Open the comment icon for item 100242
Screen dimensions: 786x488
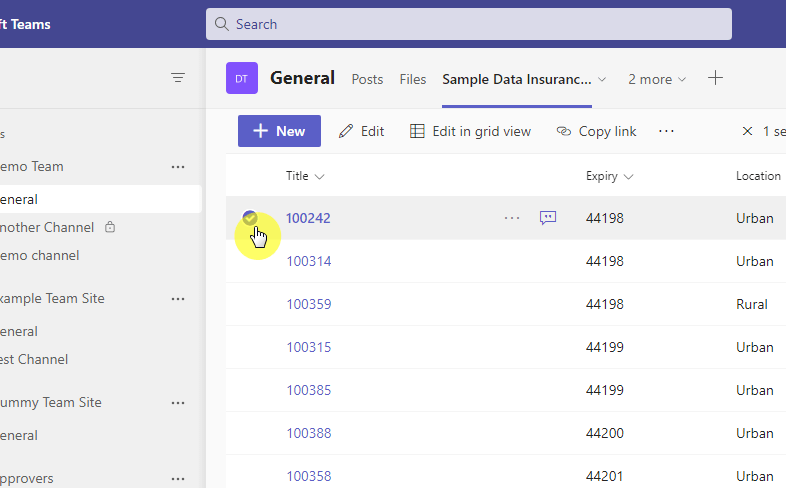pyautogui.click(x=548, y=217)
